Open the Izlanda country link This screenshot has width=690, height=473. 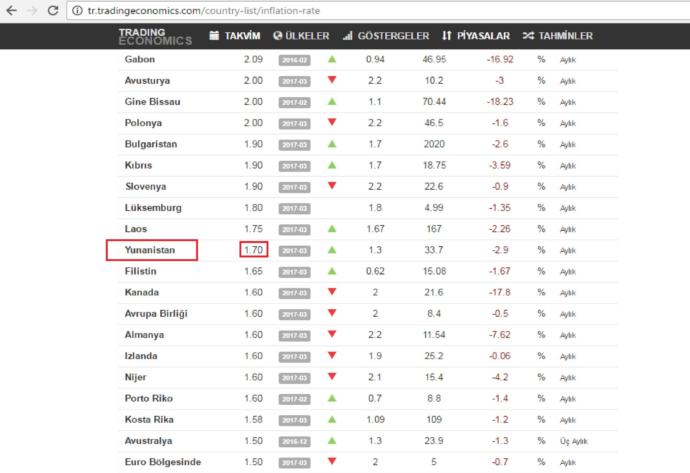point(141,356)
